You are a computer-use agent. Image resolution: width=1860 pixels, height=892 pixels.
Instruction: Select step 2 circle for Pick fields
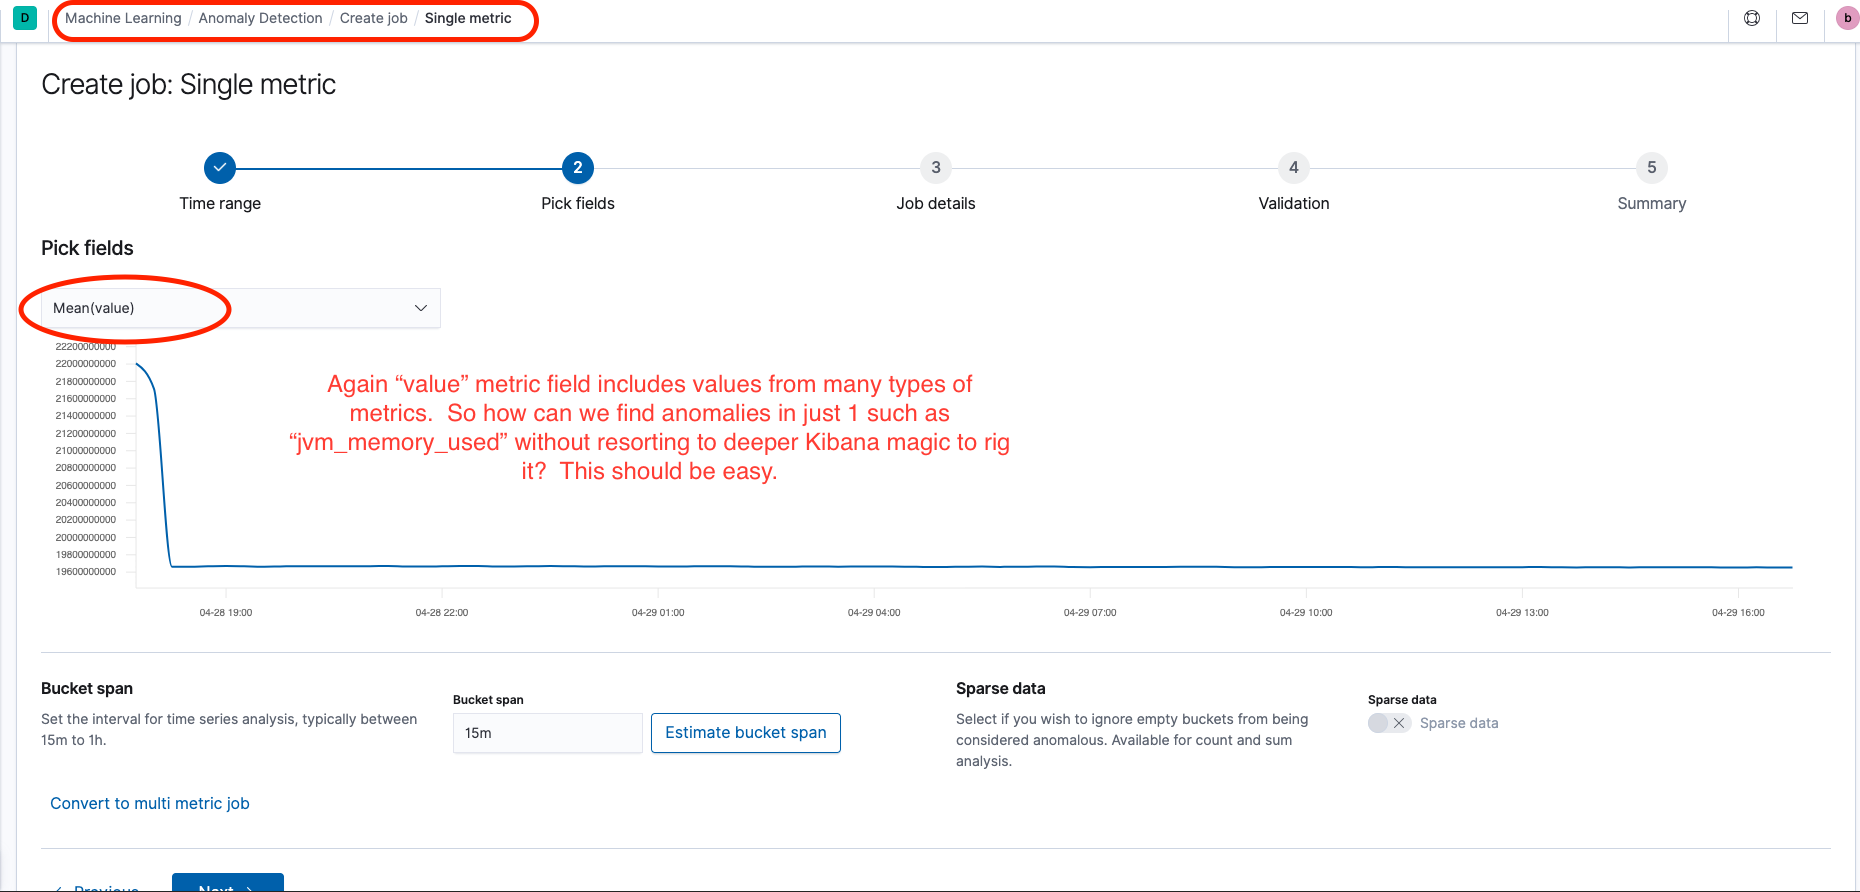tap(578, 168)
